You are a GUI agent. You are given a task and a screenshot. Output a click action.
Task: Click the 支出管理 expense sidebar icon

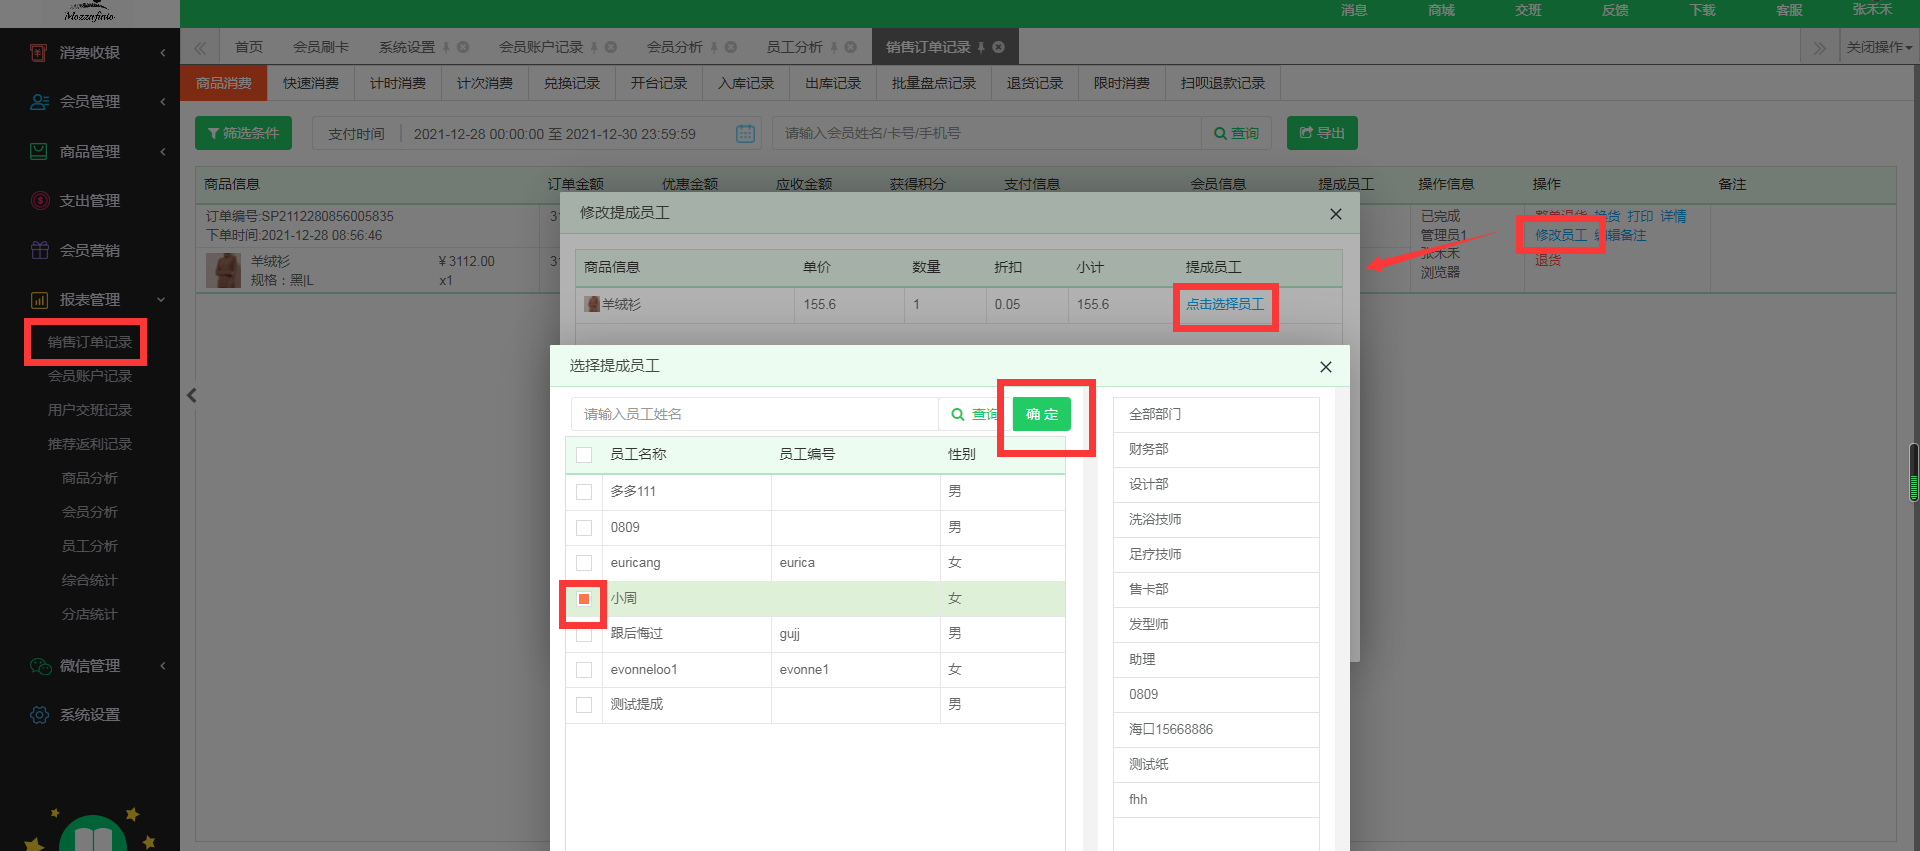tap(39, 201)
